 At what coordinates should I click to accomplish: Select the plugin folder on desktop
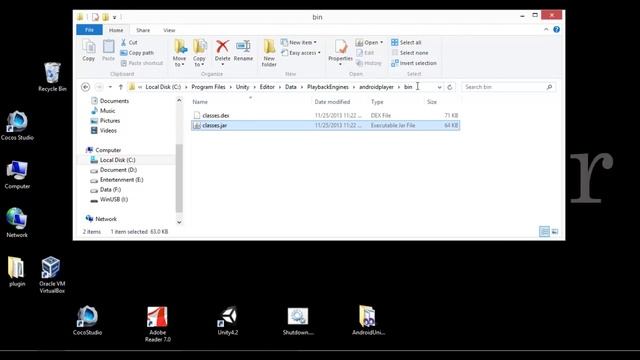tap(17, 272)
